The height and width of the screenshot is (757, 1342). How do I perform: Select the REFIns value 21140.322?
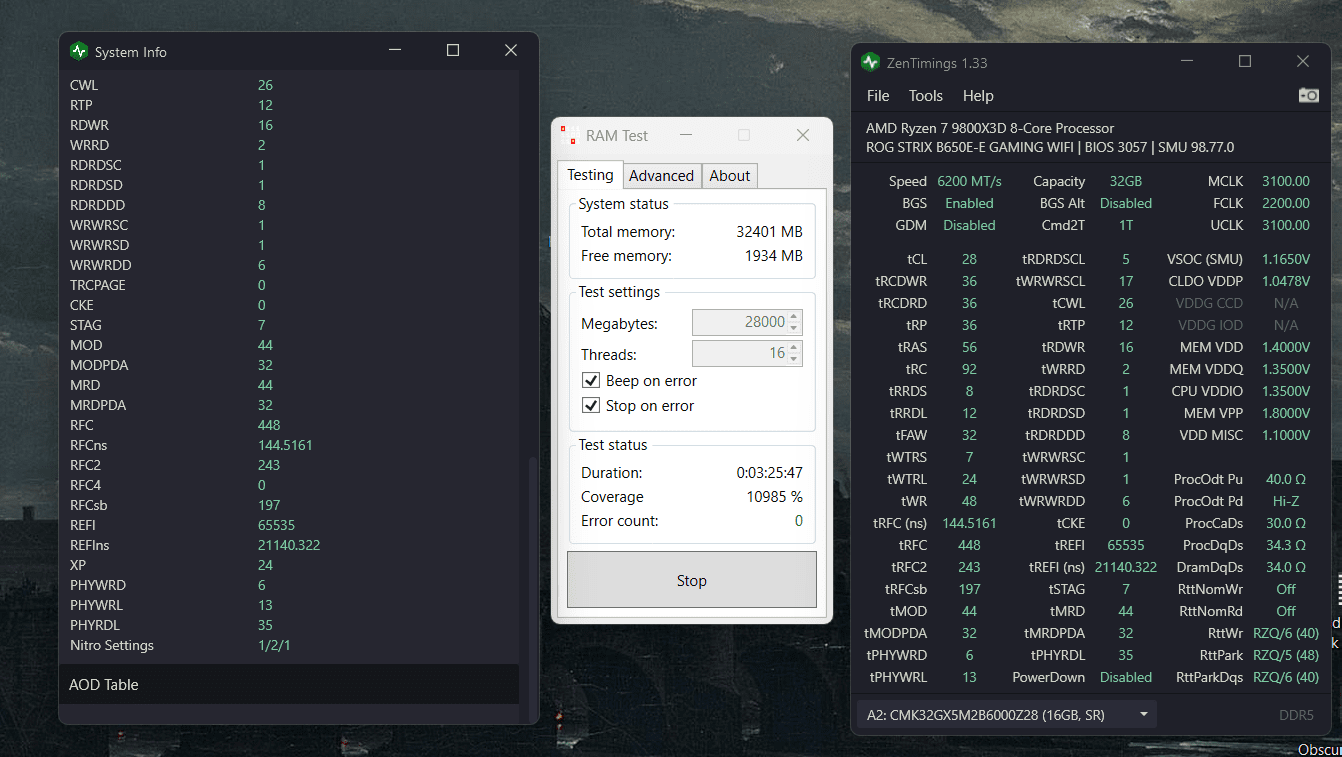(289, 545)
